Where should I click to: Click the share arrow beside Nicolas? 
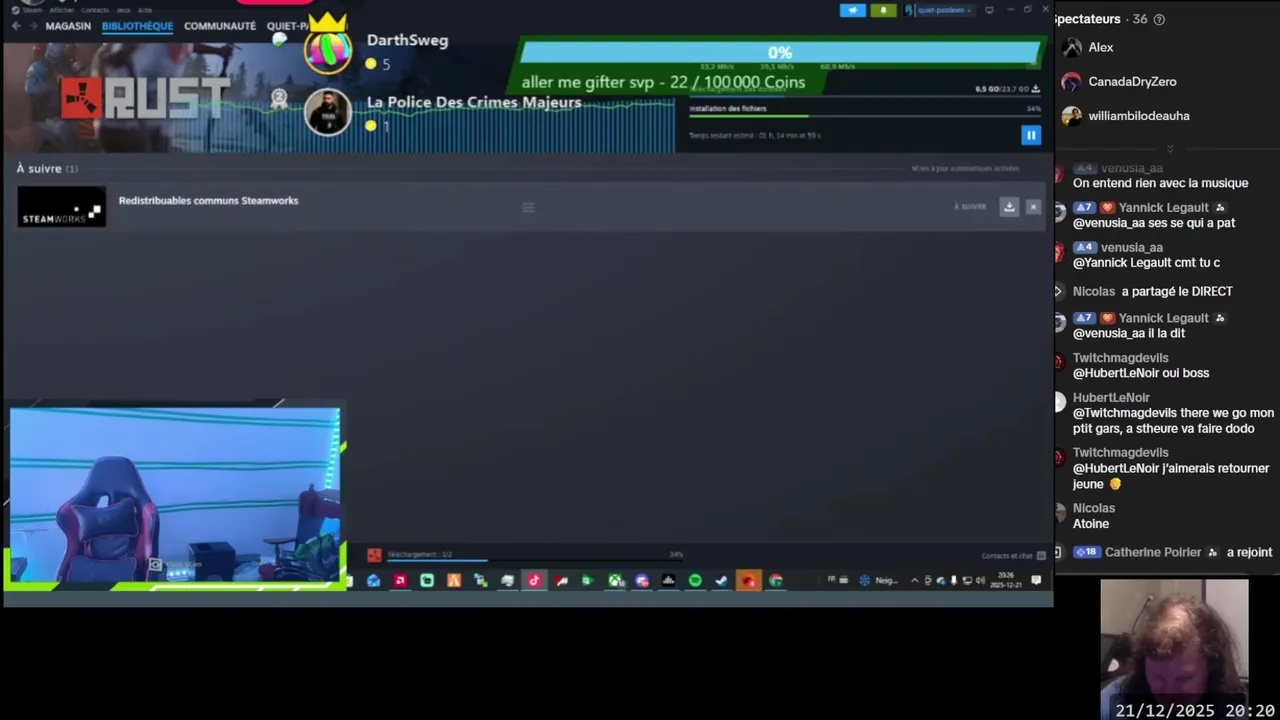1059,292
